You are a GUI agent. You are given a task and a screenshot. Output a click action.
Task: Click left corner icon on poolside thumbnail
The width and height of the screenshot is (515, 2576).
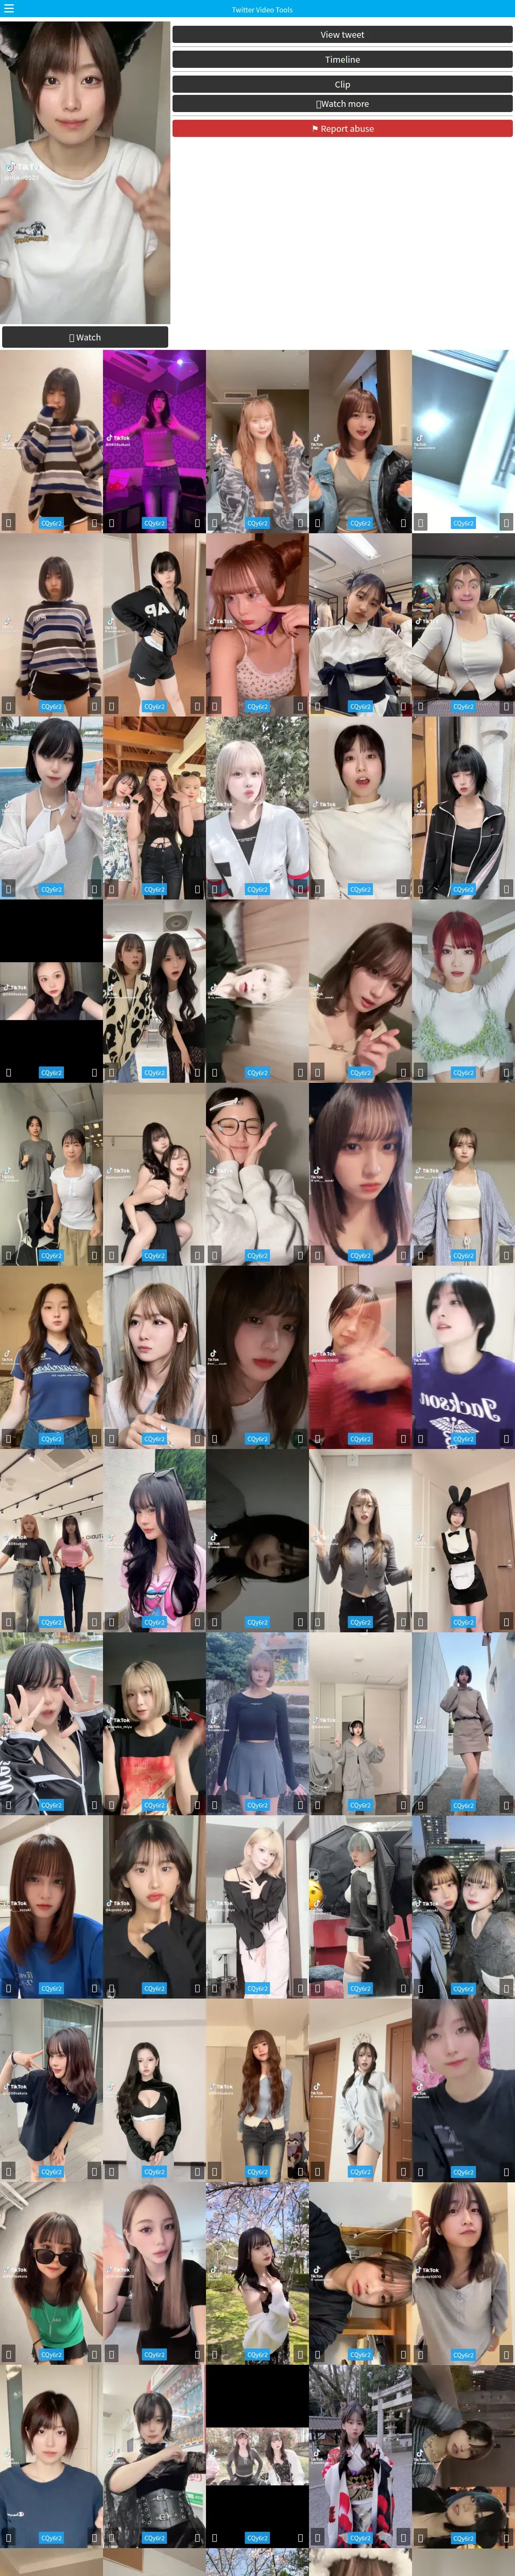pos(8,889)
